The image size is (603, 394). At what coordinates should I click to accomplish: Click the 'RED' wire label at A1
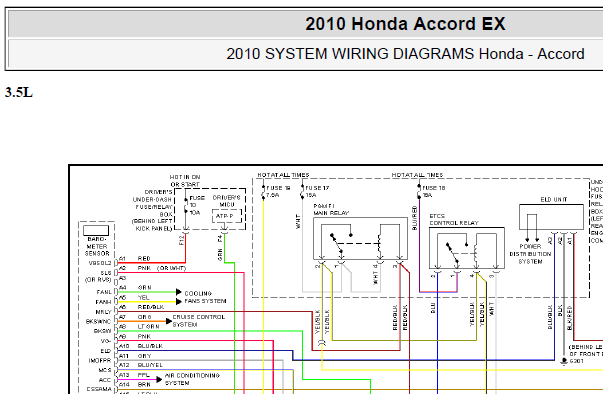pos(144,258)
